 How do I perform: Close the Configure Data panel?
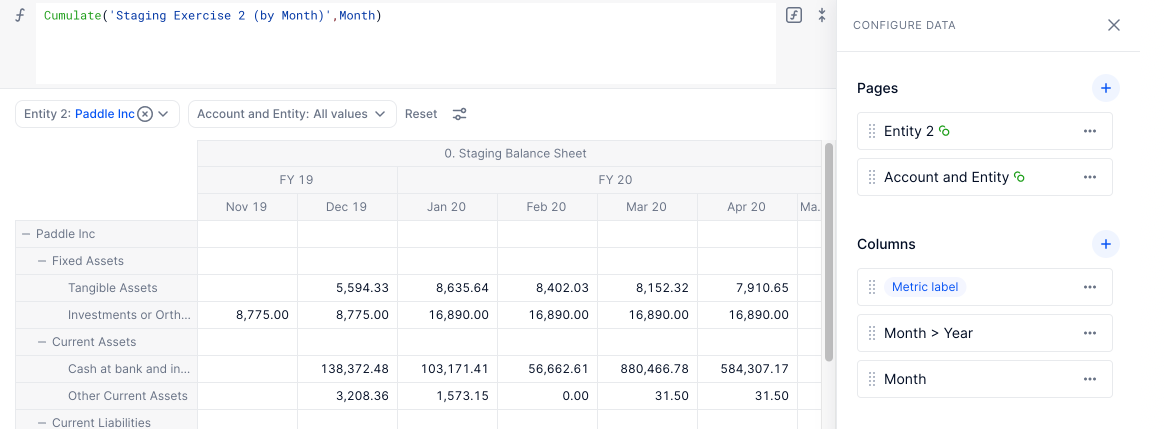[x=1114, y=25]
